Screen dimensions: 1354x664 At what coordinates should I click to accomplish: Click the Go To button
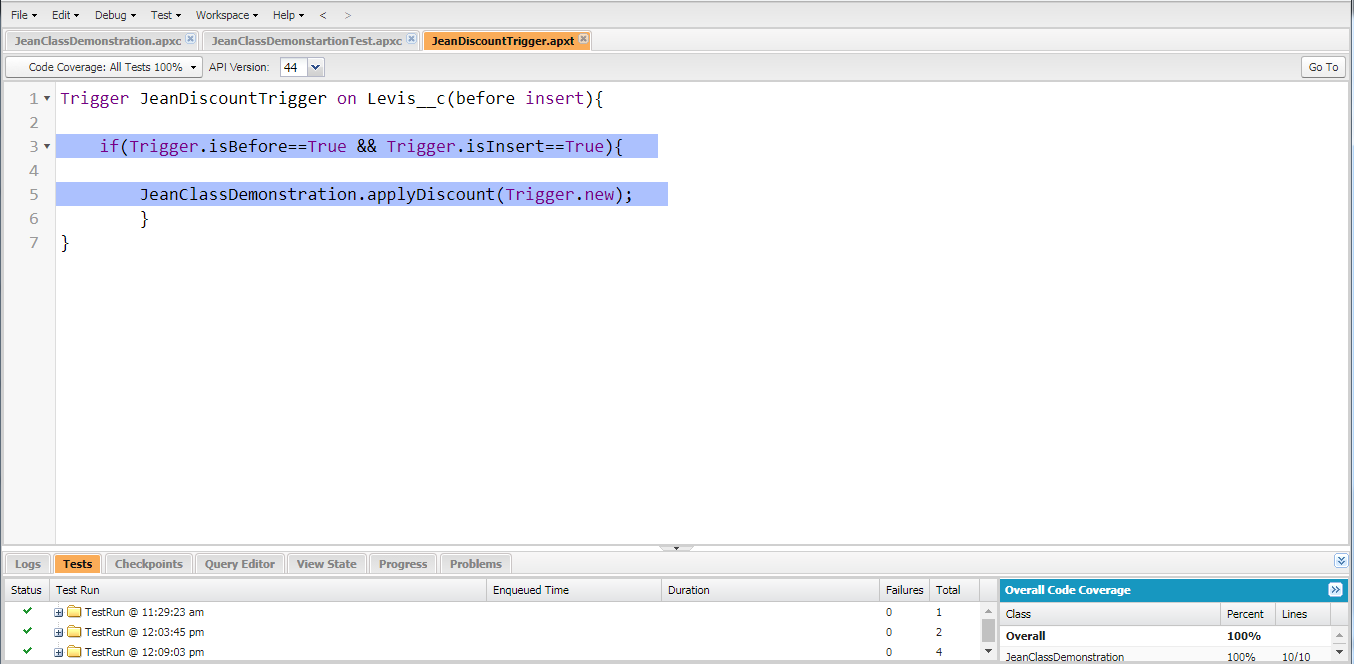[x=1322, y=66]
